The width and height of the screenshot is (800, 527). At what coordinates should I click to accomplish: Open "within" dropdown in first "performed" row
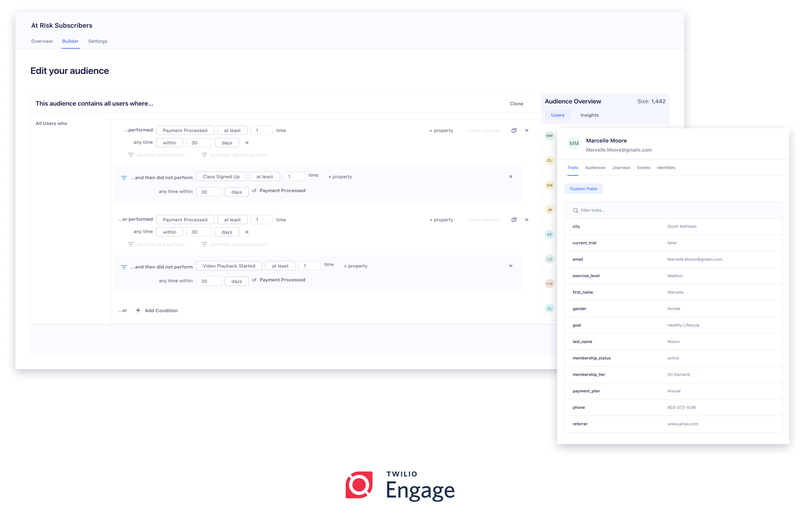pos(169,143)
